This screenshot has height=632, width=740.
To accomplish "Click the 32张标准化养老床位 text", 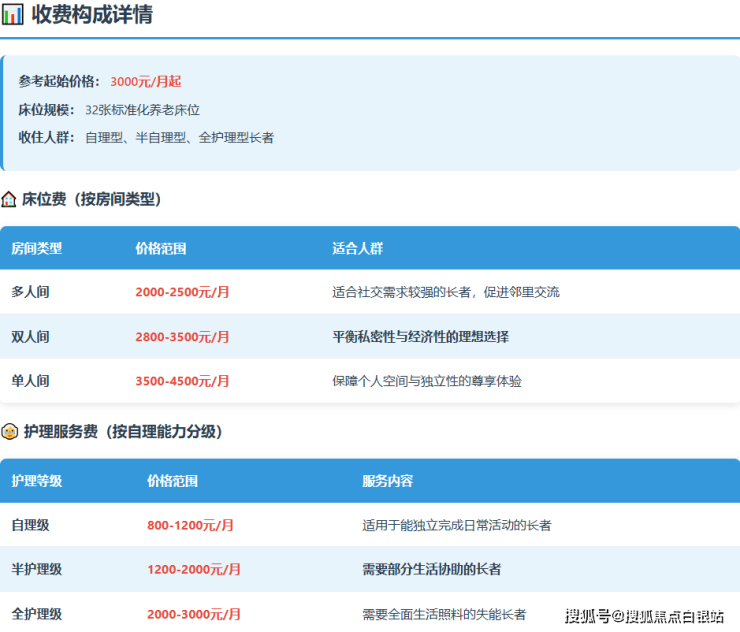I will (142, 110).
